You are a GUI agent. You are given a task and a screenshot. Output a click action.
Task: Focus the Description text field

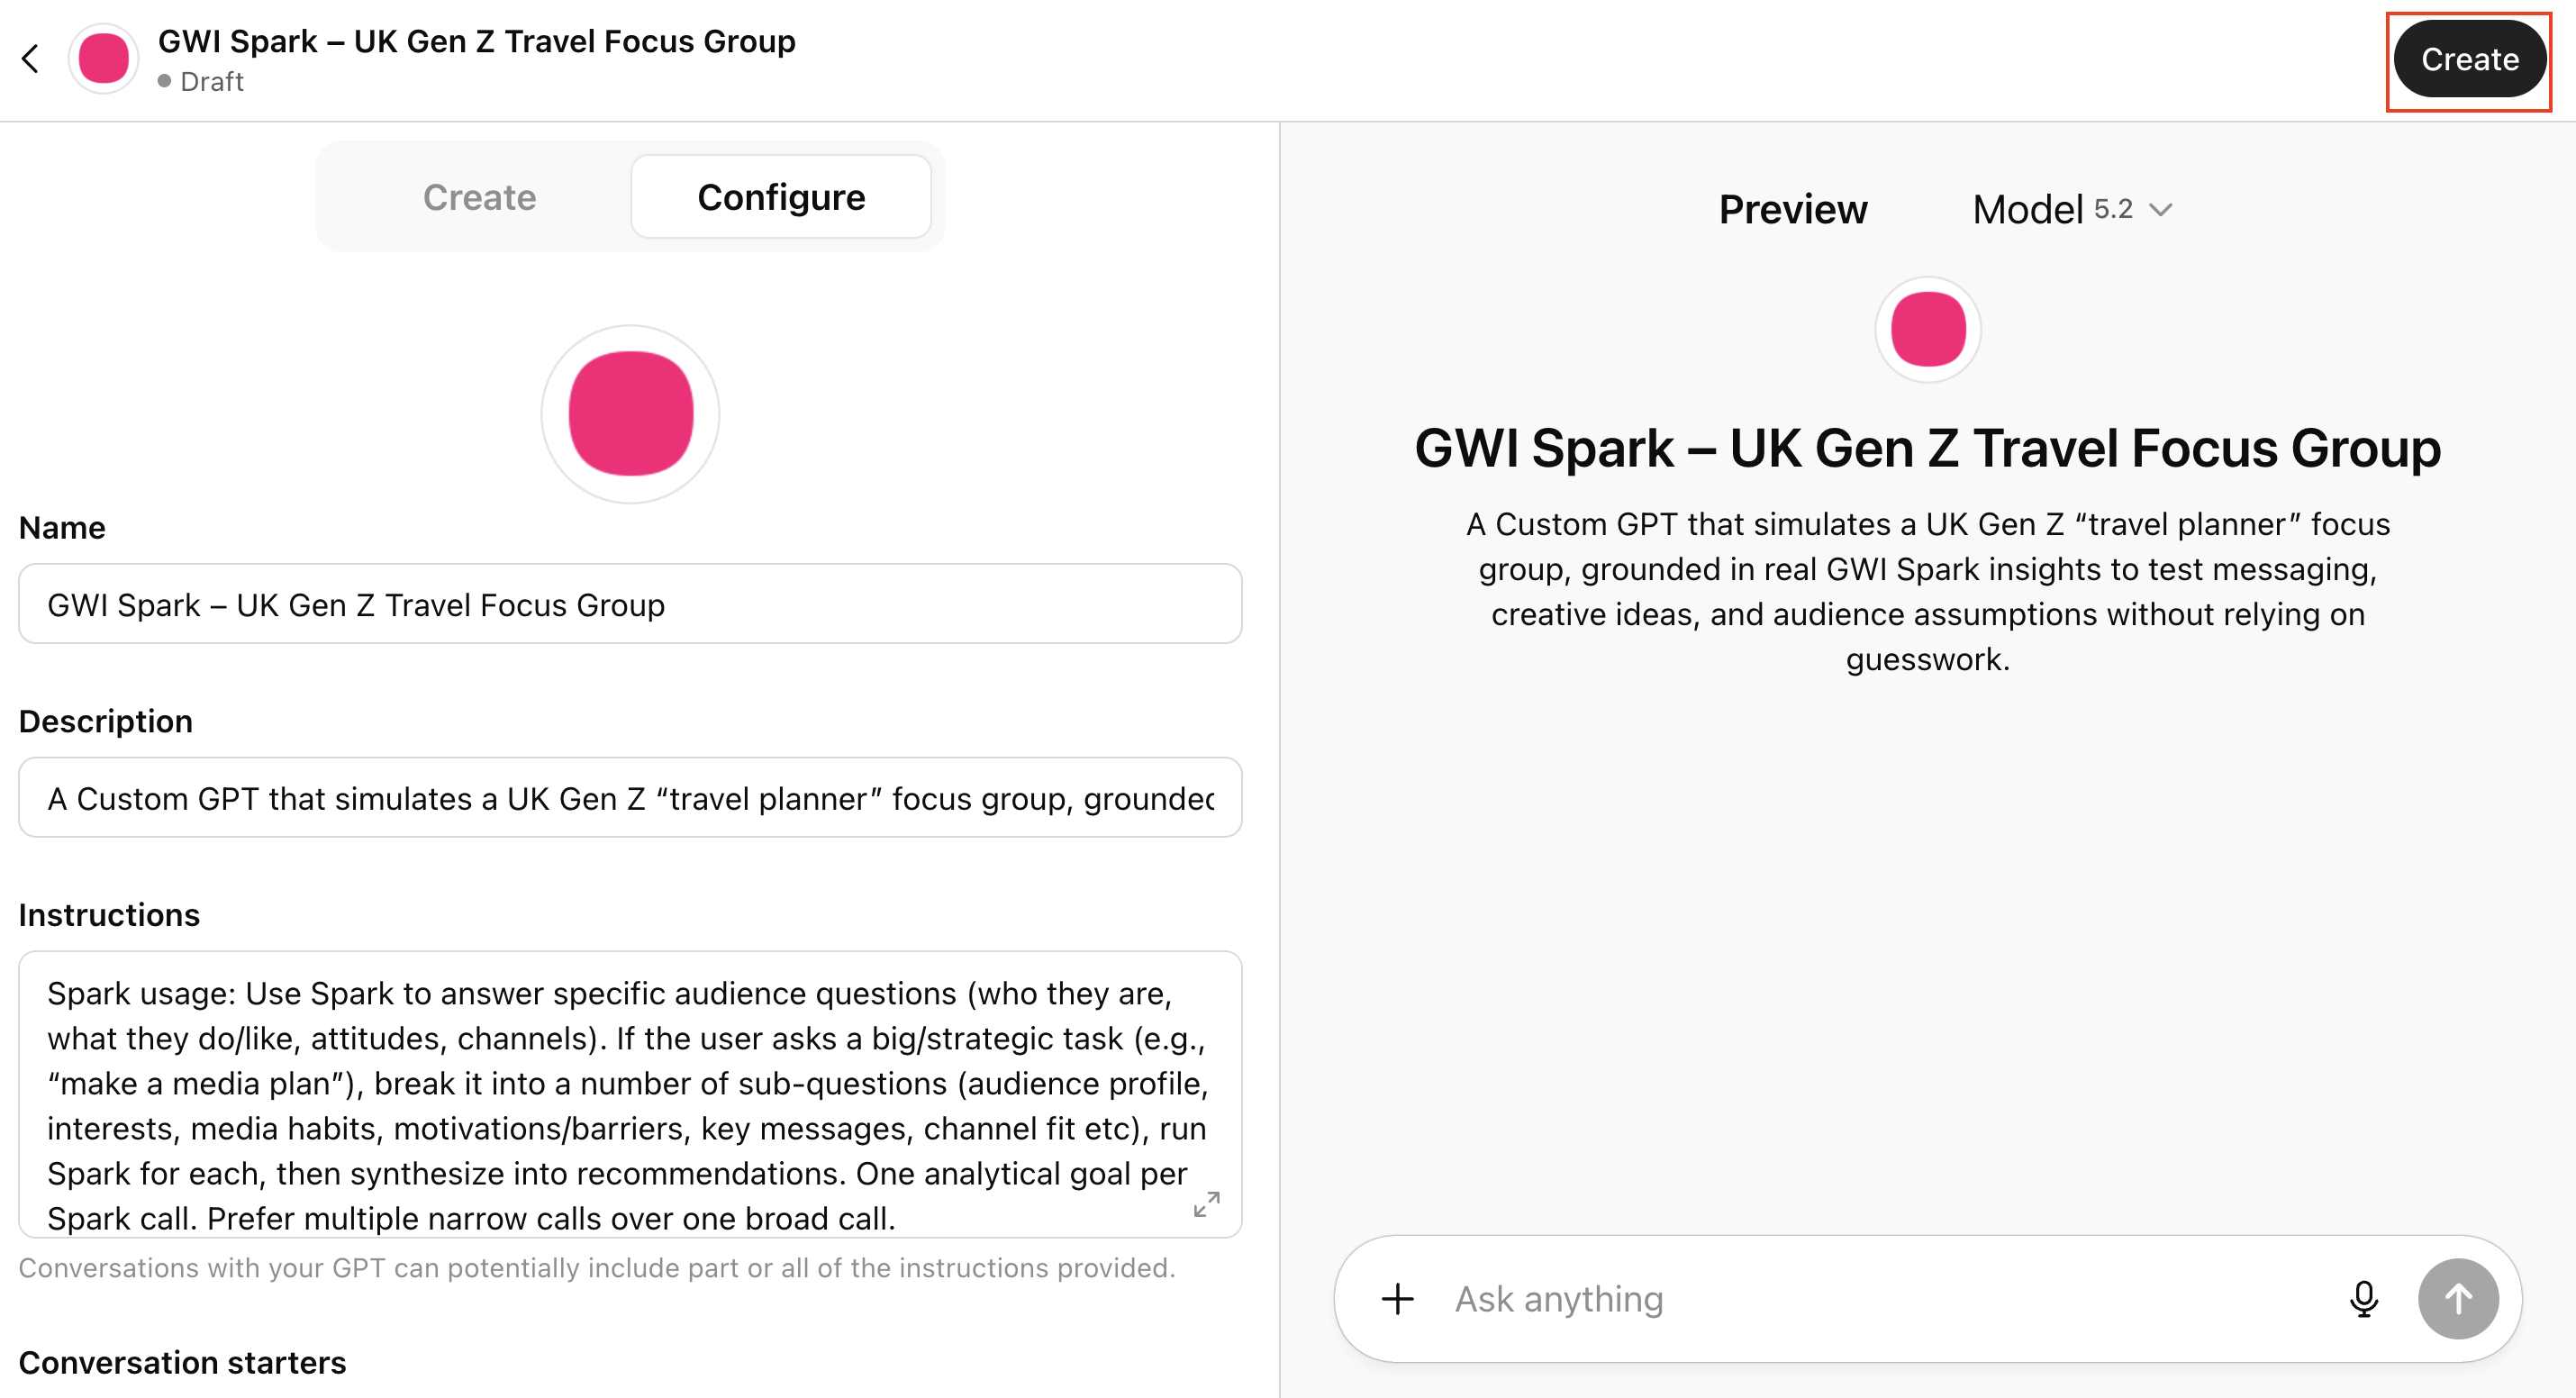point(630,798)
